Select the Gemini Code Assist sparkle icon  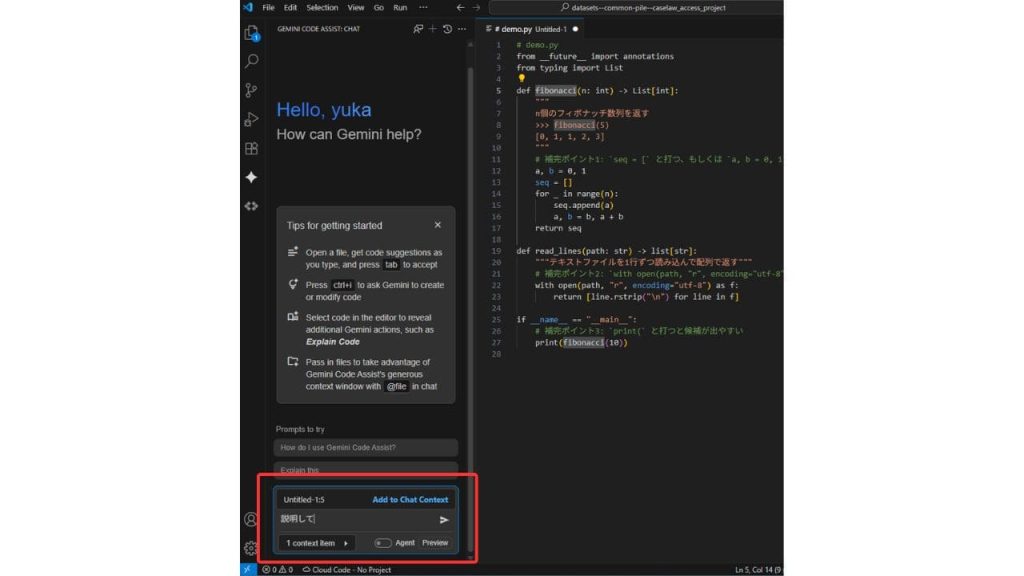pyautogui.click(x=251, y=177)
